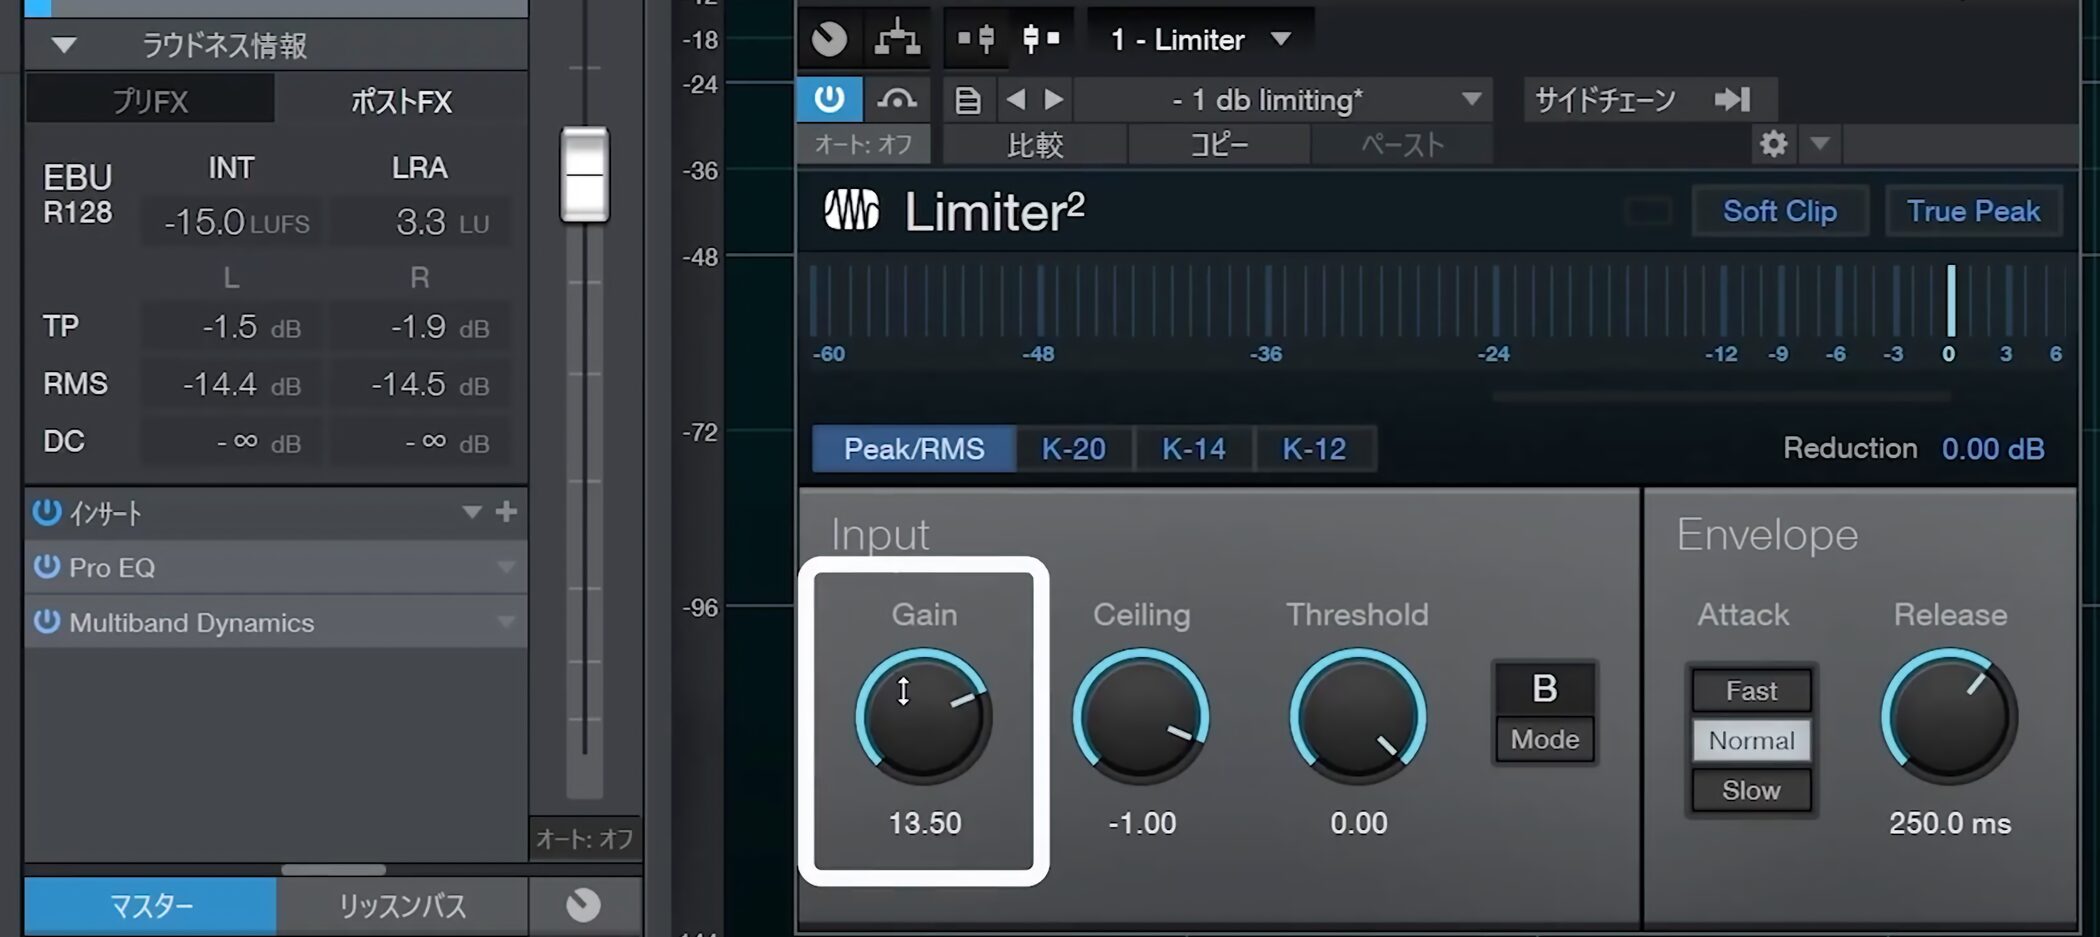Open the '1 - Limiter' plugin selector dropdown
Viewport: 2100px width, 937px height.
[1281, 39]
